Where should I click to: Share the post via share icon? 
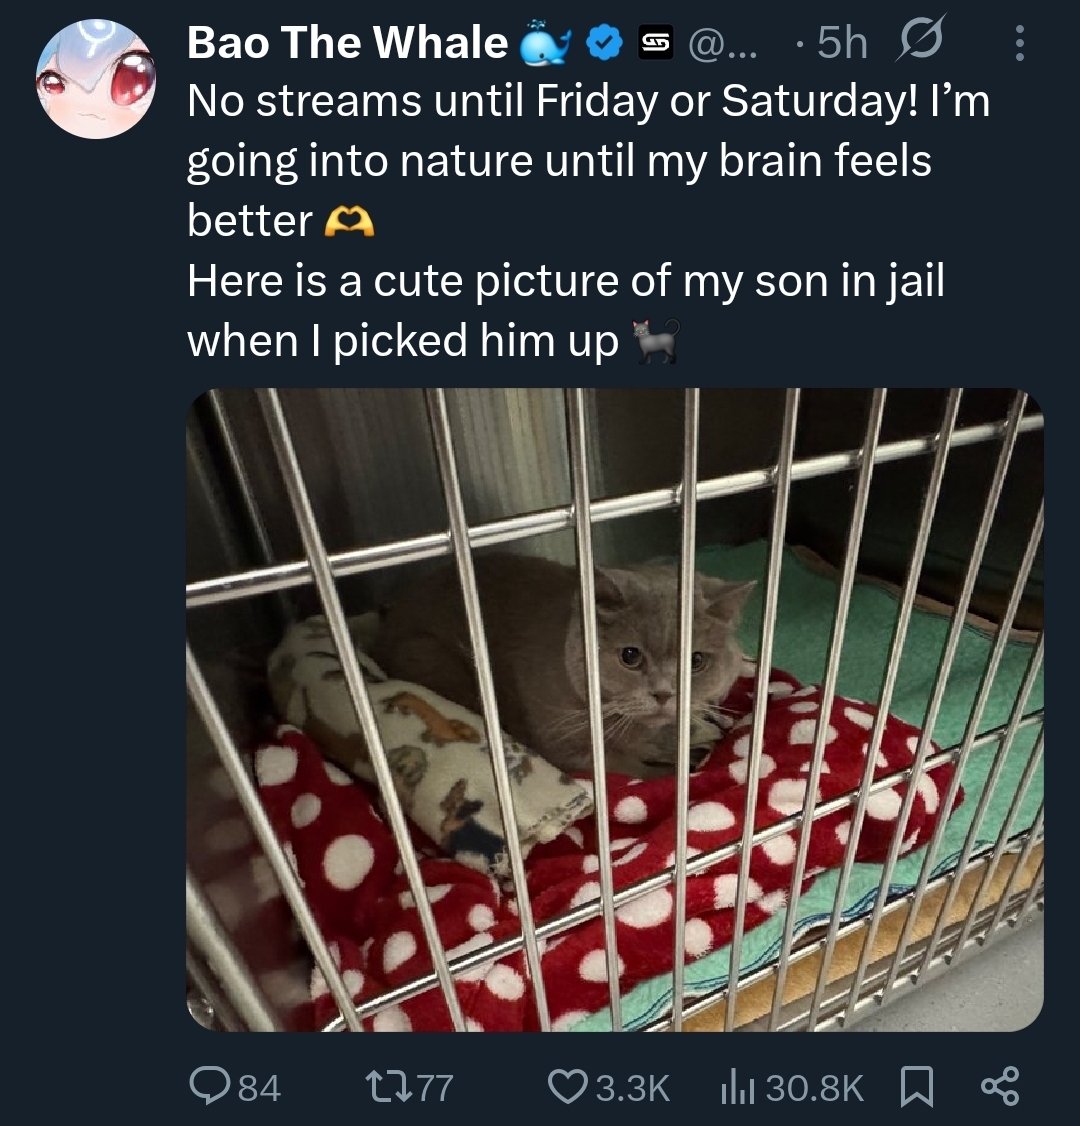point(999,1086)
